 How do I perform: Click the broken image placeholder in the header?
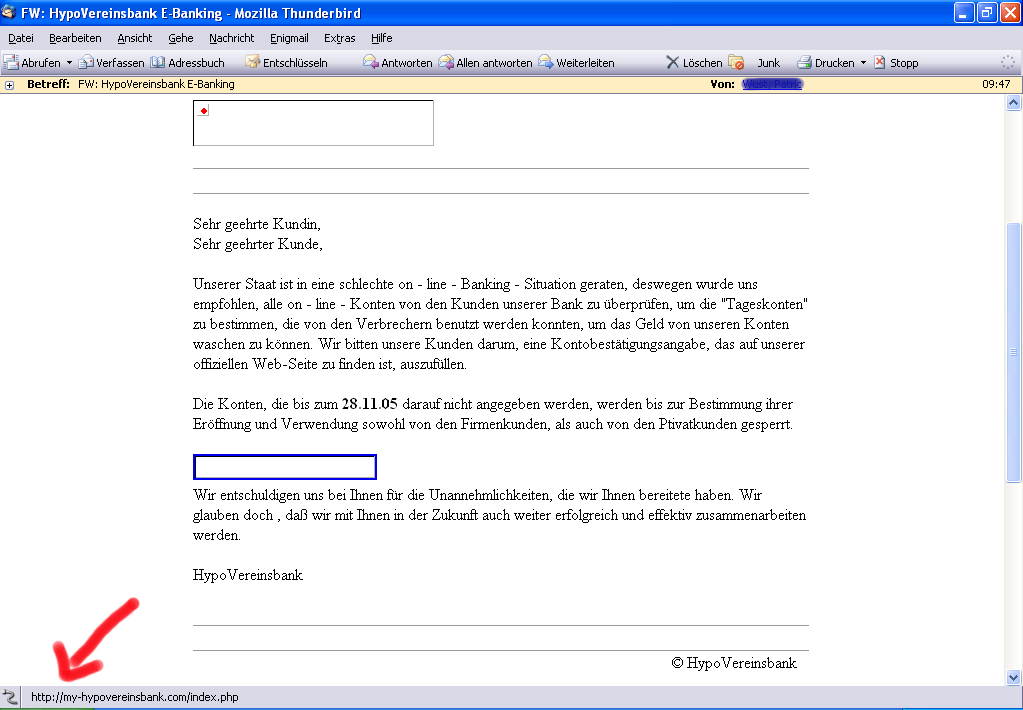313,123
